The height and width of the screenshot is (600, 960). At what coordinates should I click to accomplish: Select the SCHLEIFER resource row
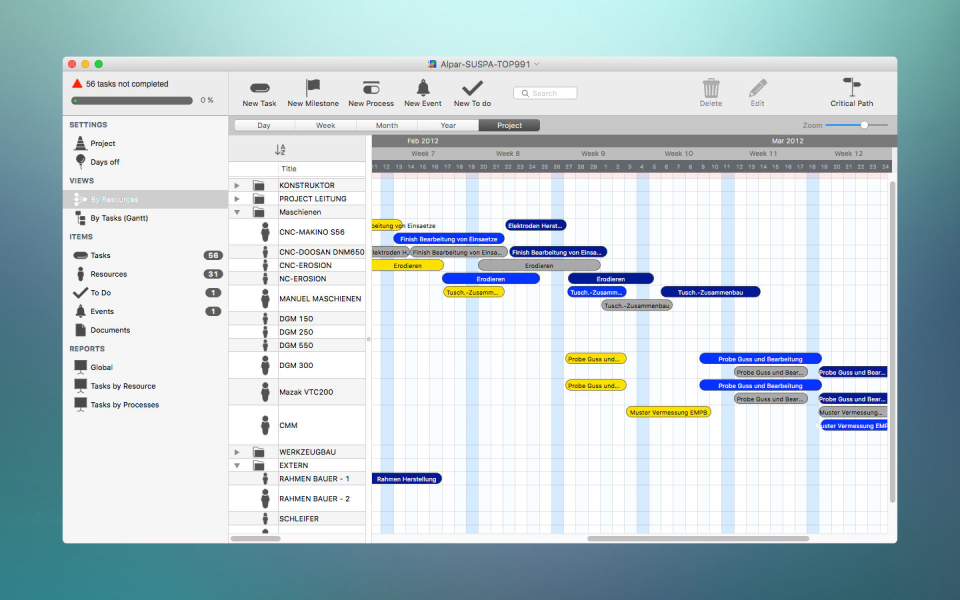pos(298,519)
